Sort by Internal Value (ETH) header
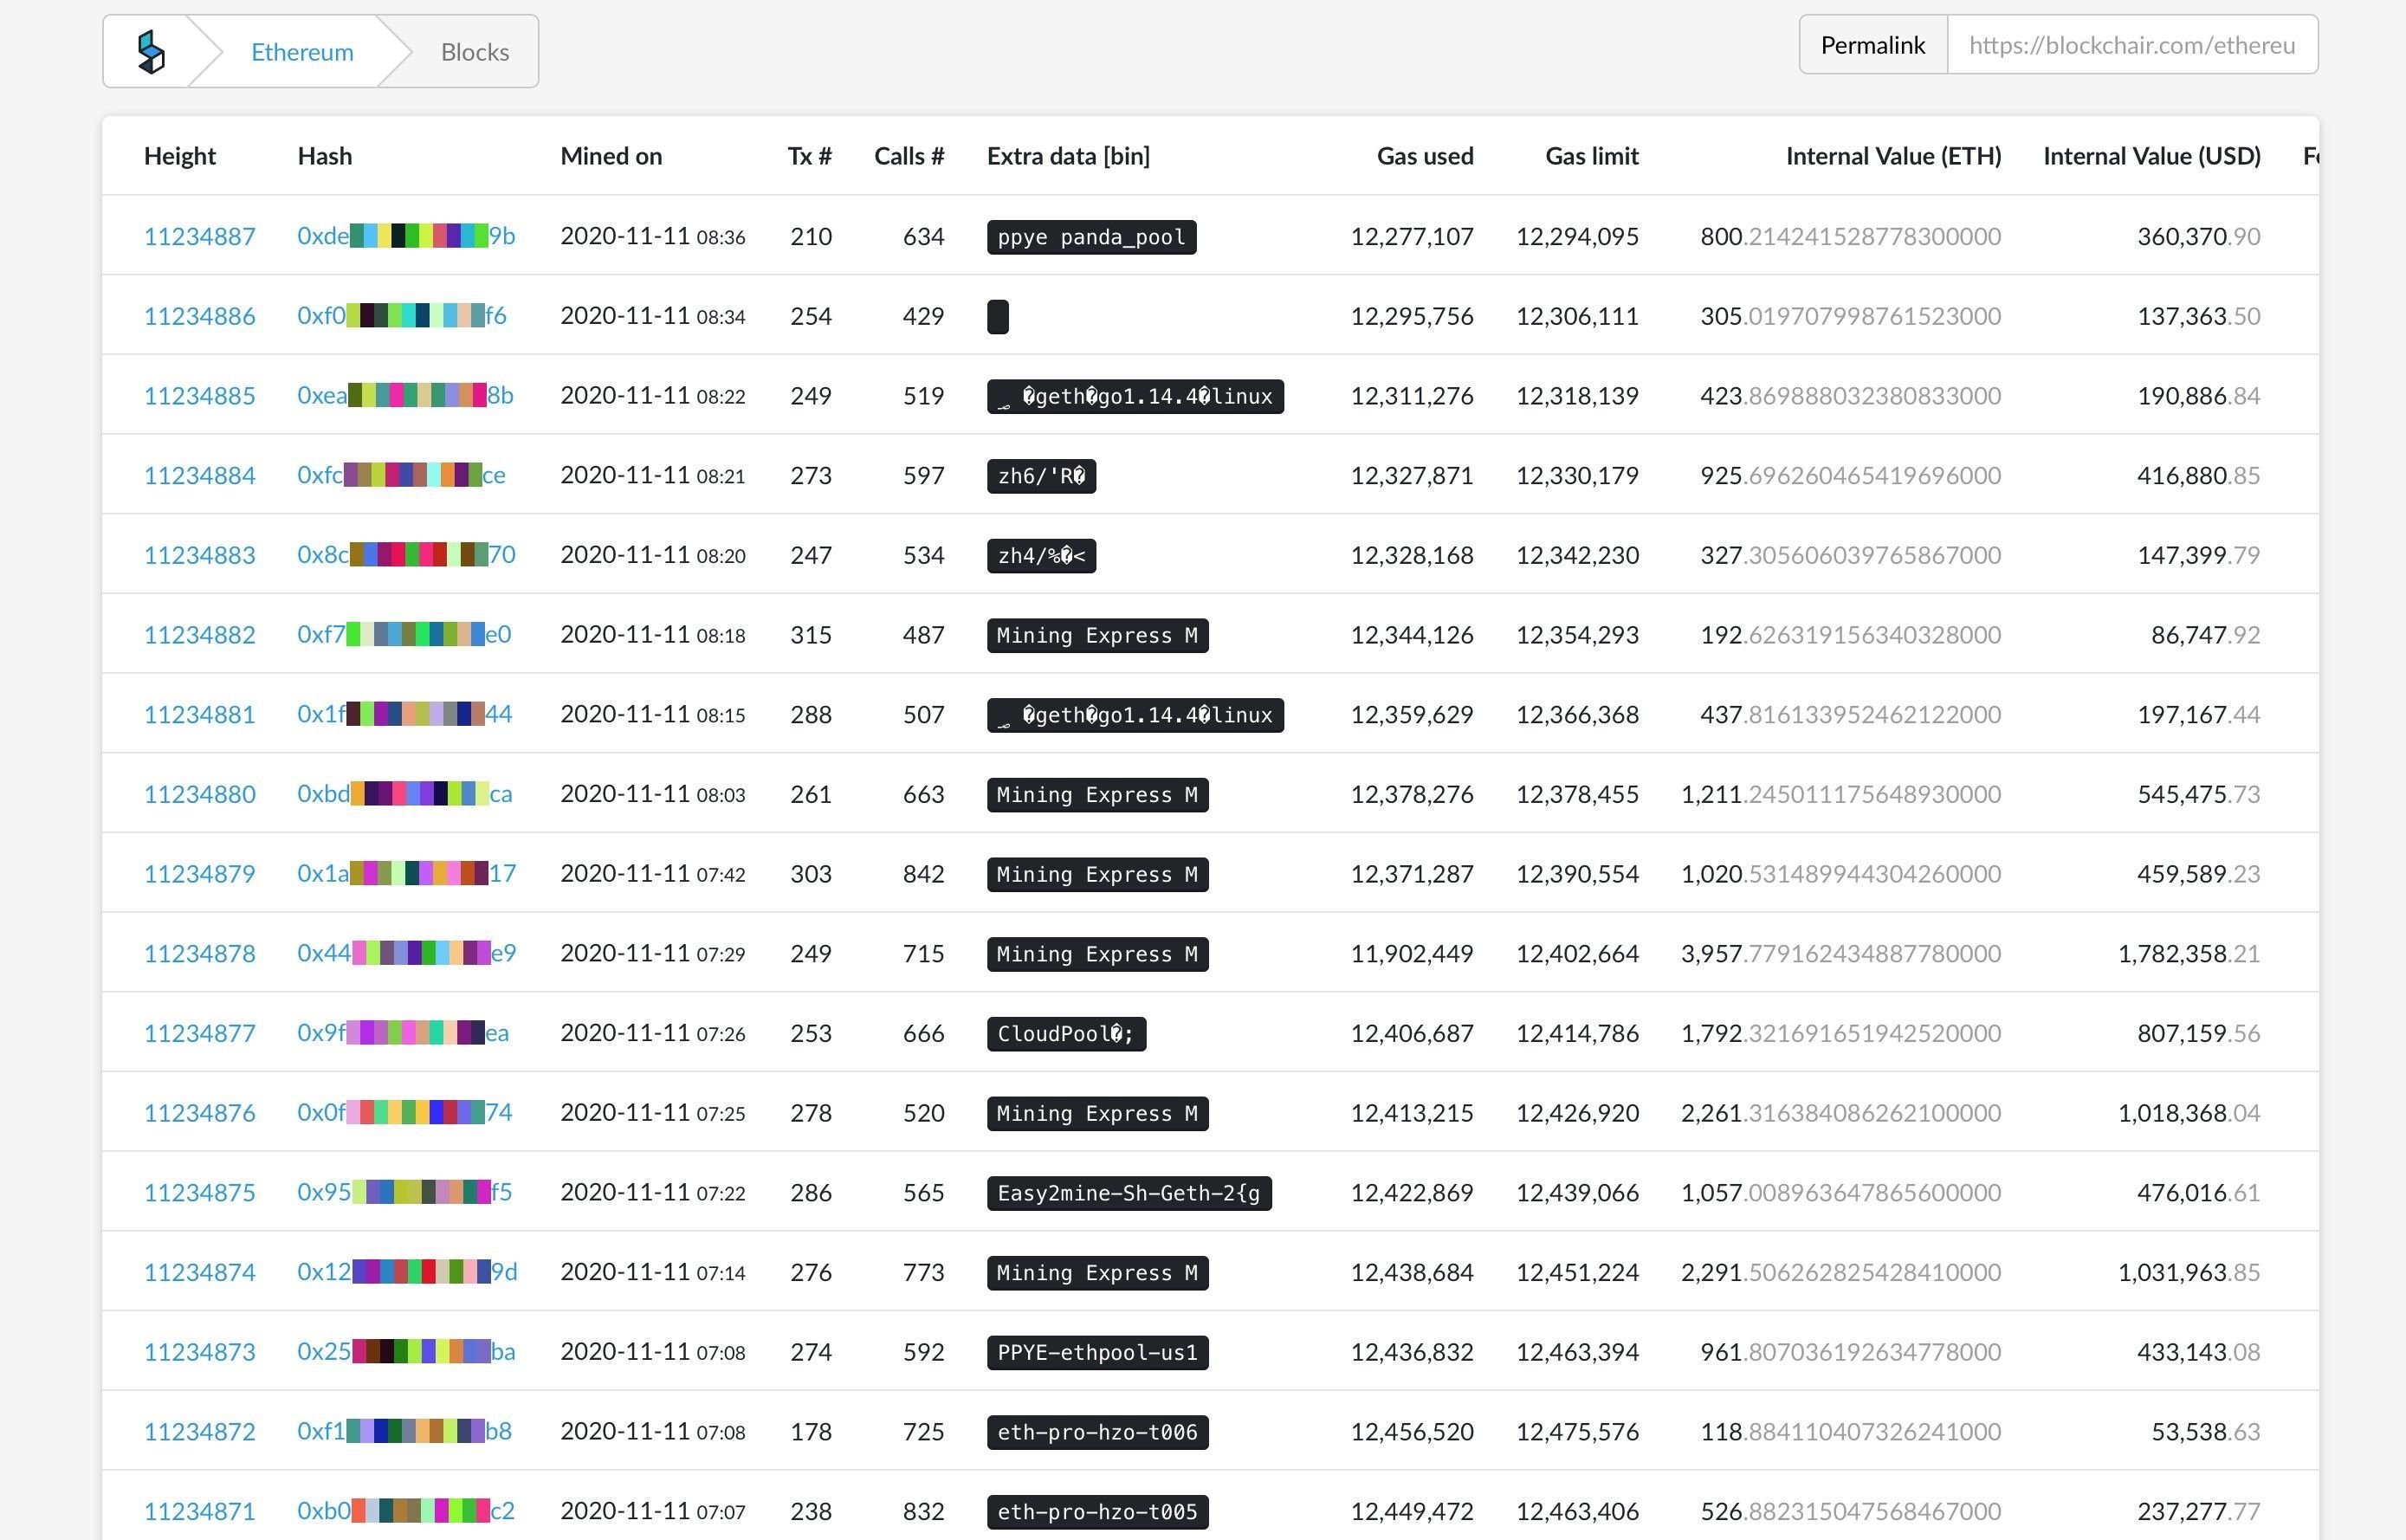 point(1894,156)
